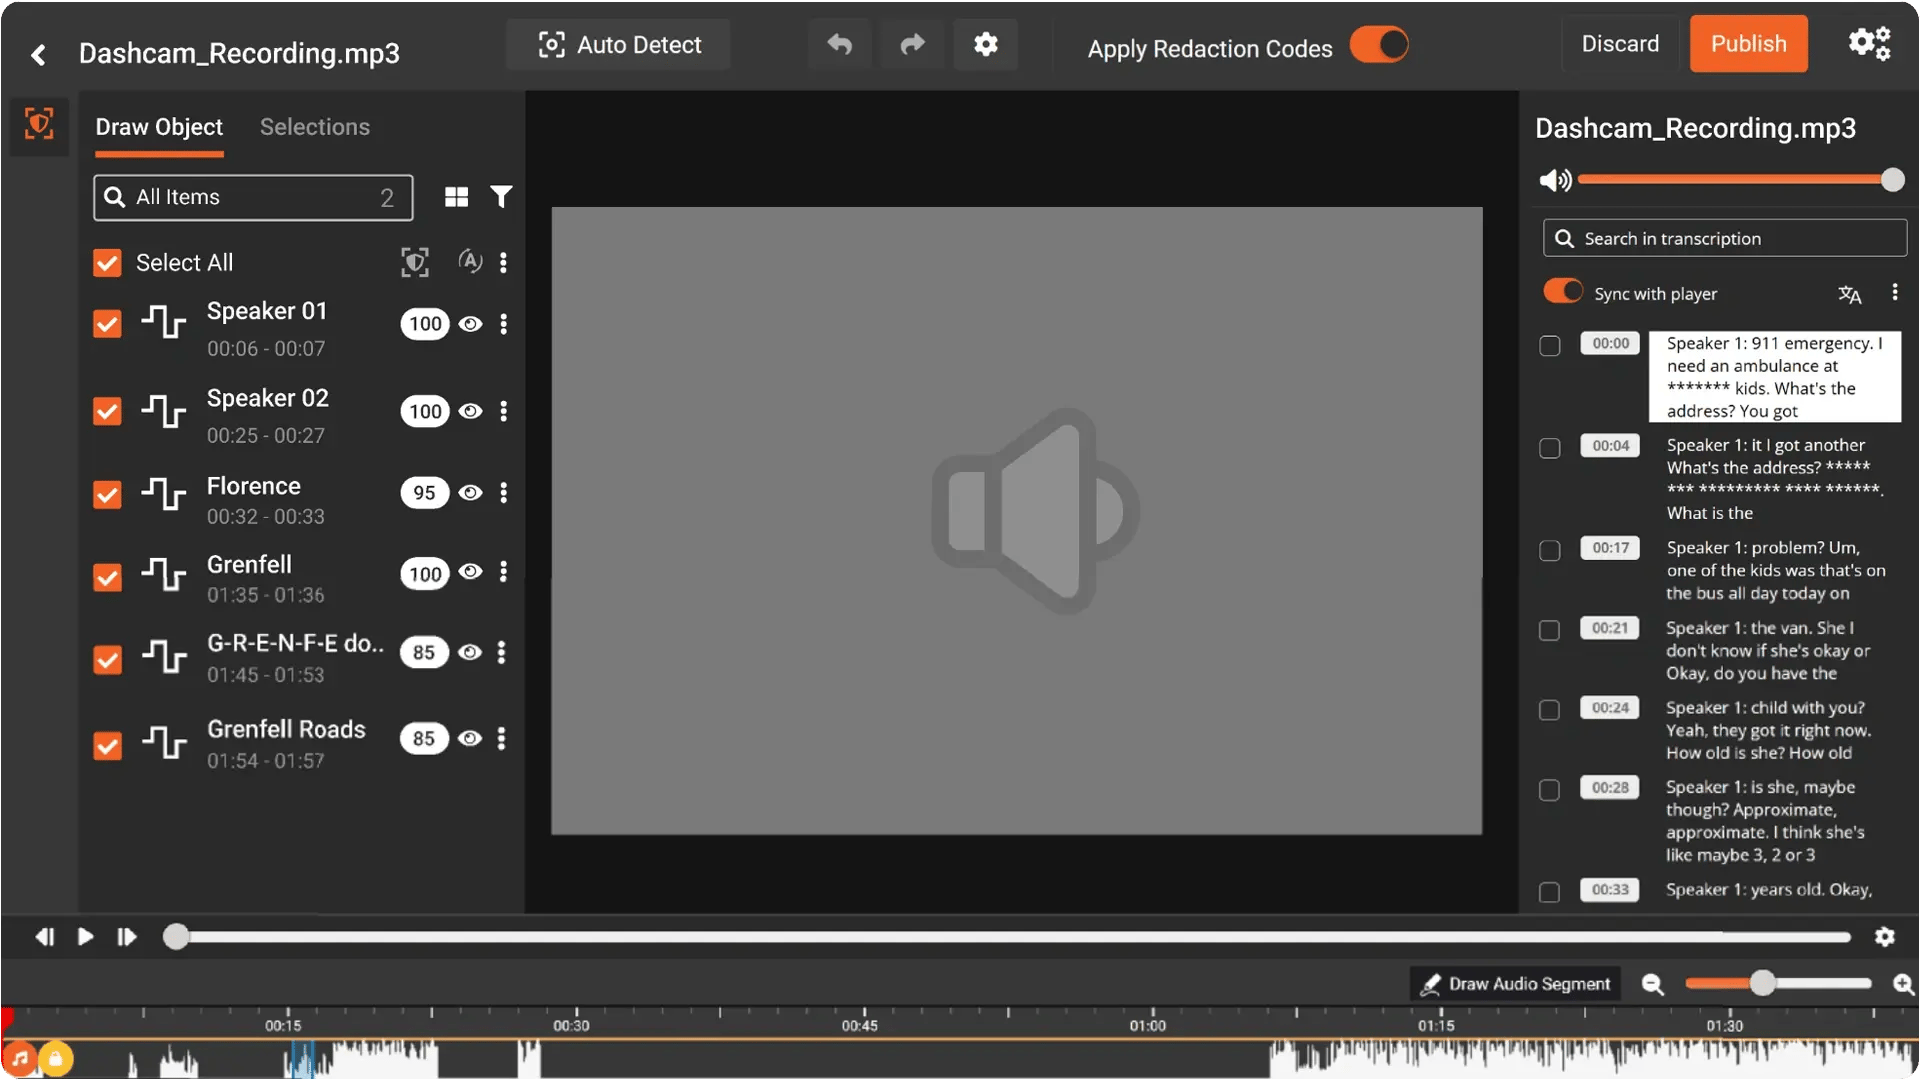Hide Speaker 01 with the eye icon
Viewport: 1920px width, 1080px height.
pos(470,324)
